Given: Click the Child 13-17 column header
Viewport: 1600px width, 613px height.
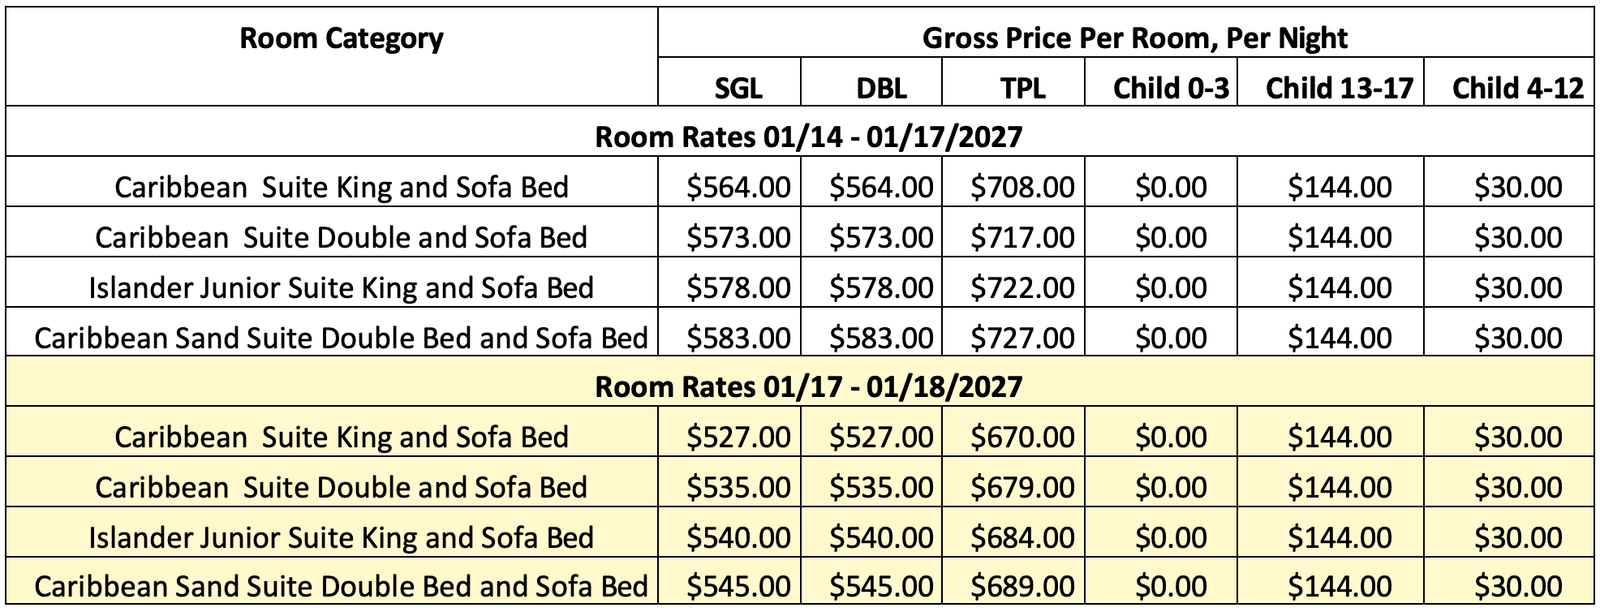Looking at the screenshot, I should point(1339,88).
